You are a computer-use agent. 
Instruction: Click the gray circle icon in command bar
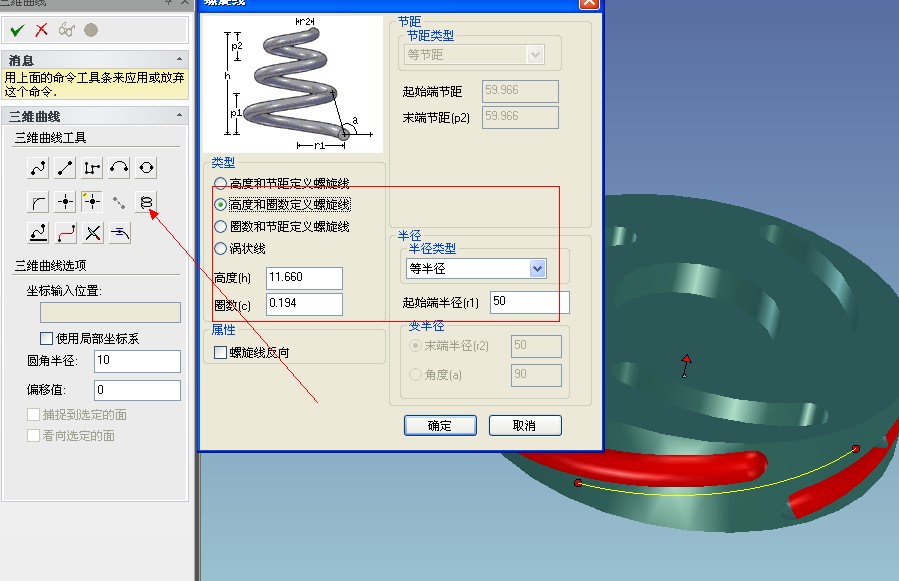91,30
